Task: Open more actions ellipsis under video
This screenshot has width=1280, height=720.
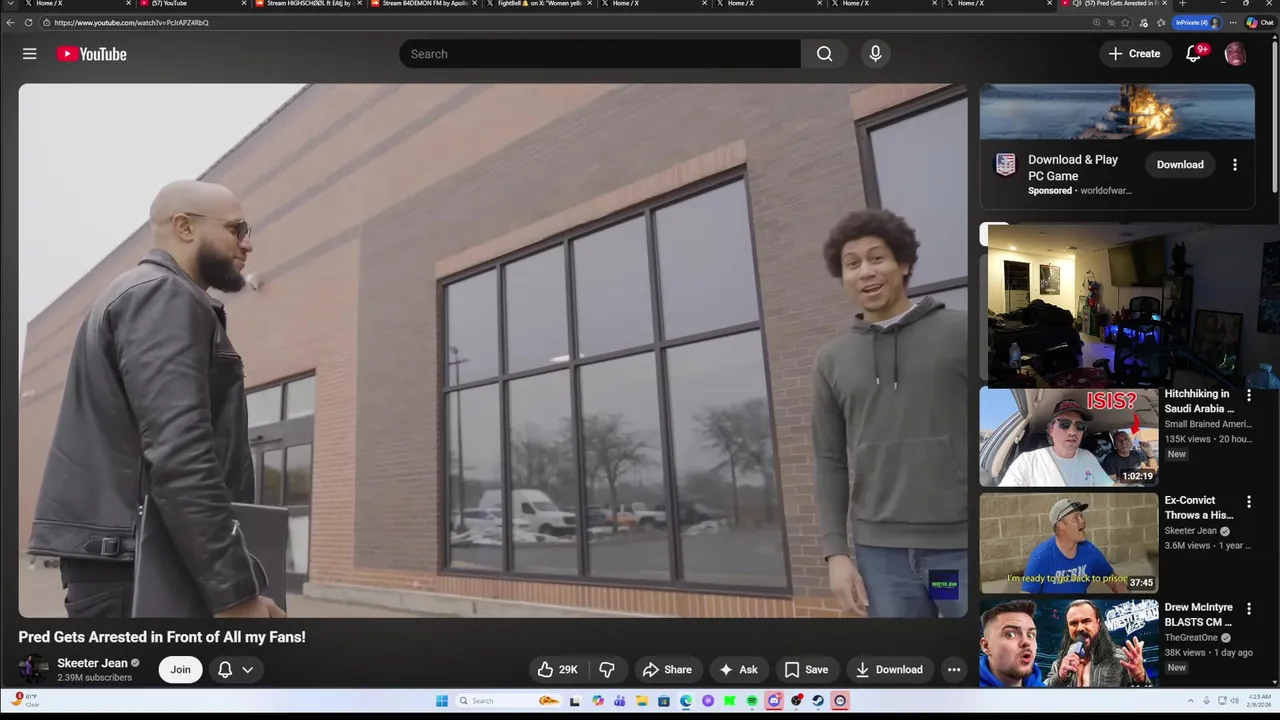Action: pyautogui.click(x=954, y=670)
